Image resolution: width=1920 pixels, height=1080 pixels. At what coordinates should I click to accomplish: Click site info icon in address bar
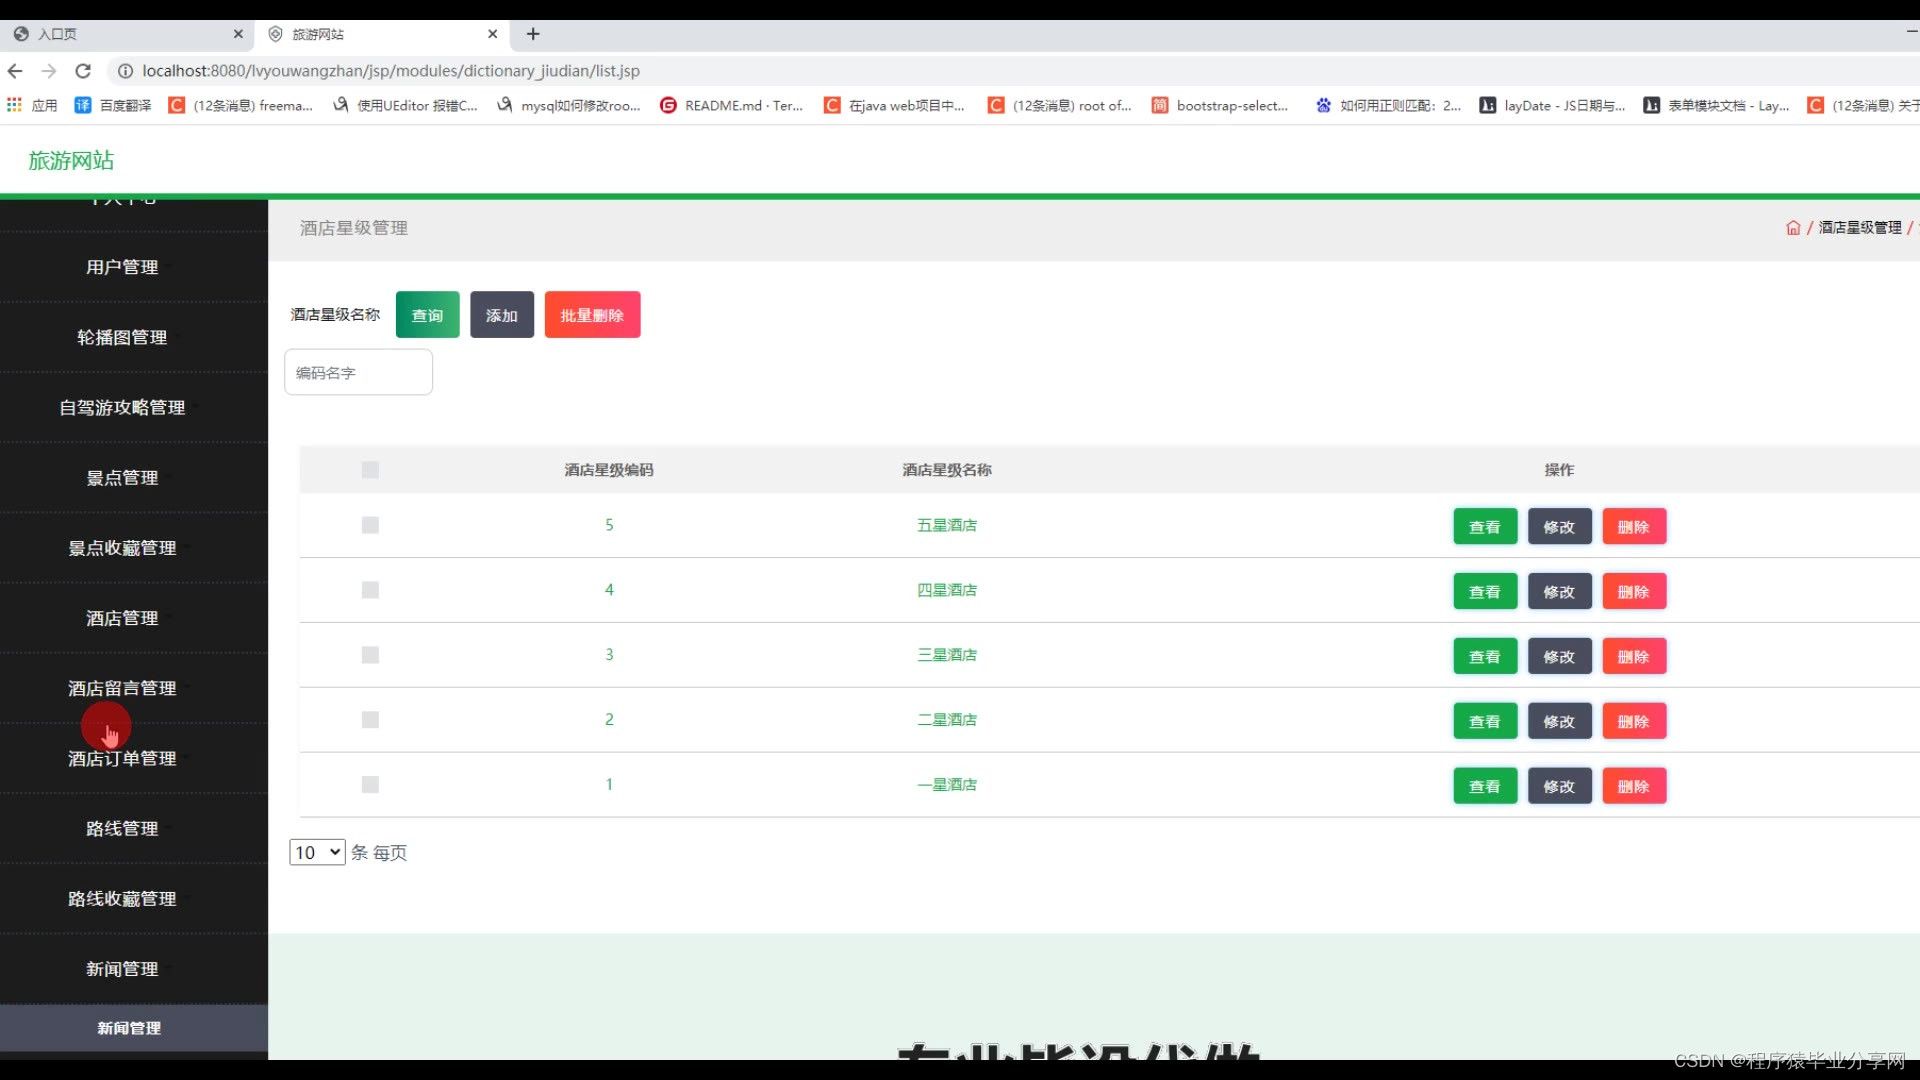[125, 71]
